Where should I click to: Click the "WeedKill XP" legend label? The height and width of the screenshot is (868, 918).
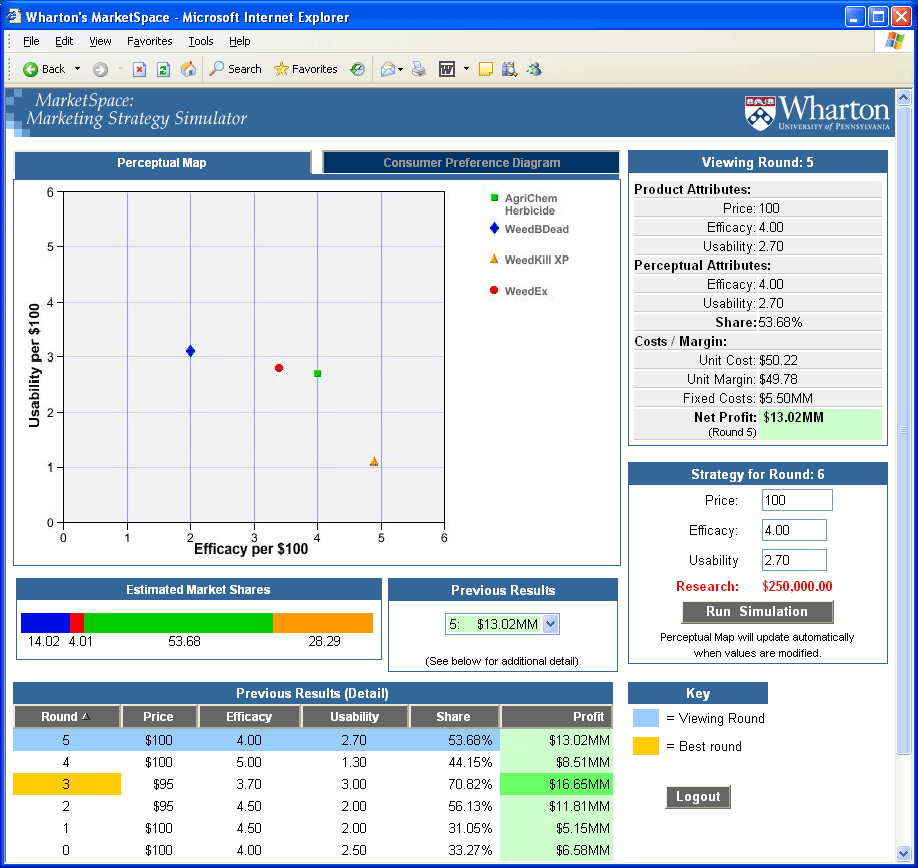(x=537, y=260)
